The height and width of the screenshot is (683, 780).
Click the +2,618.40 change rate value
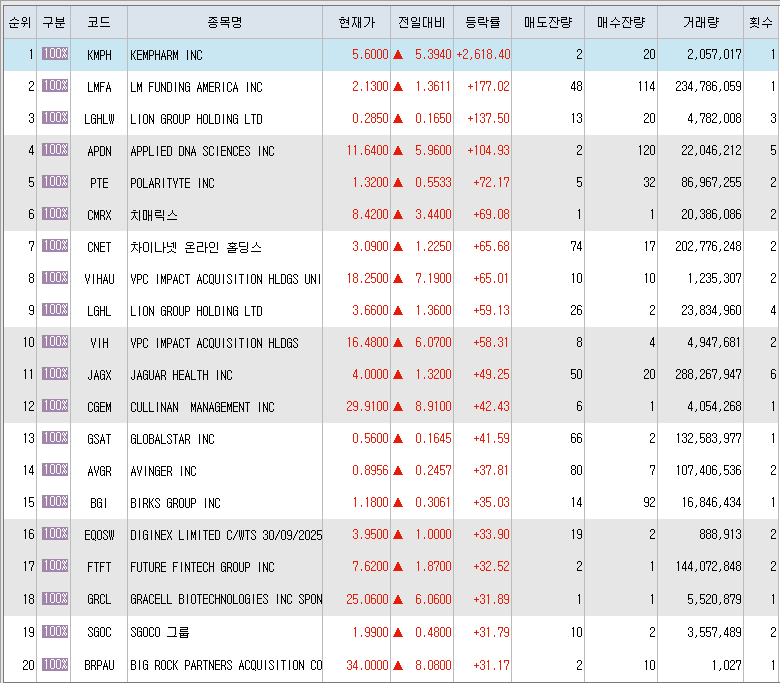(x=483, y=54)
